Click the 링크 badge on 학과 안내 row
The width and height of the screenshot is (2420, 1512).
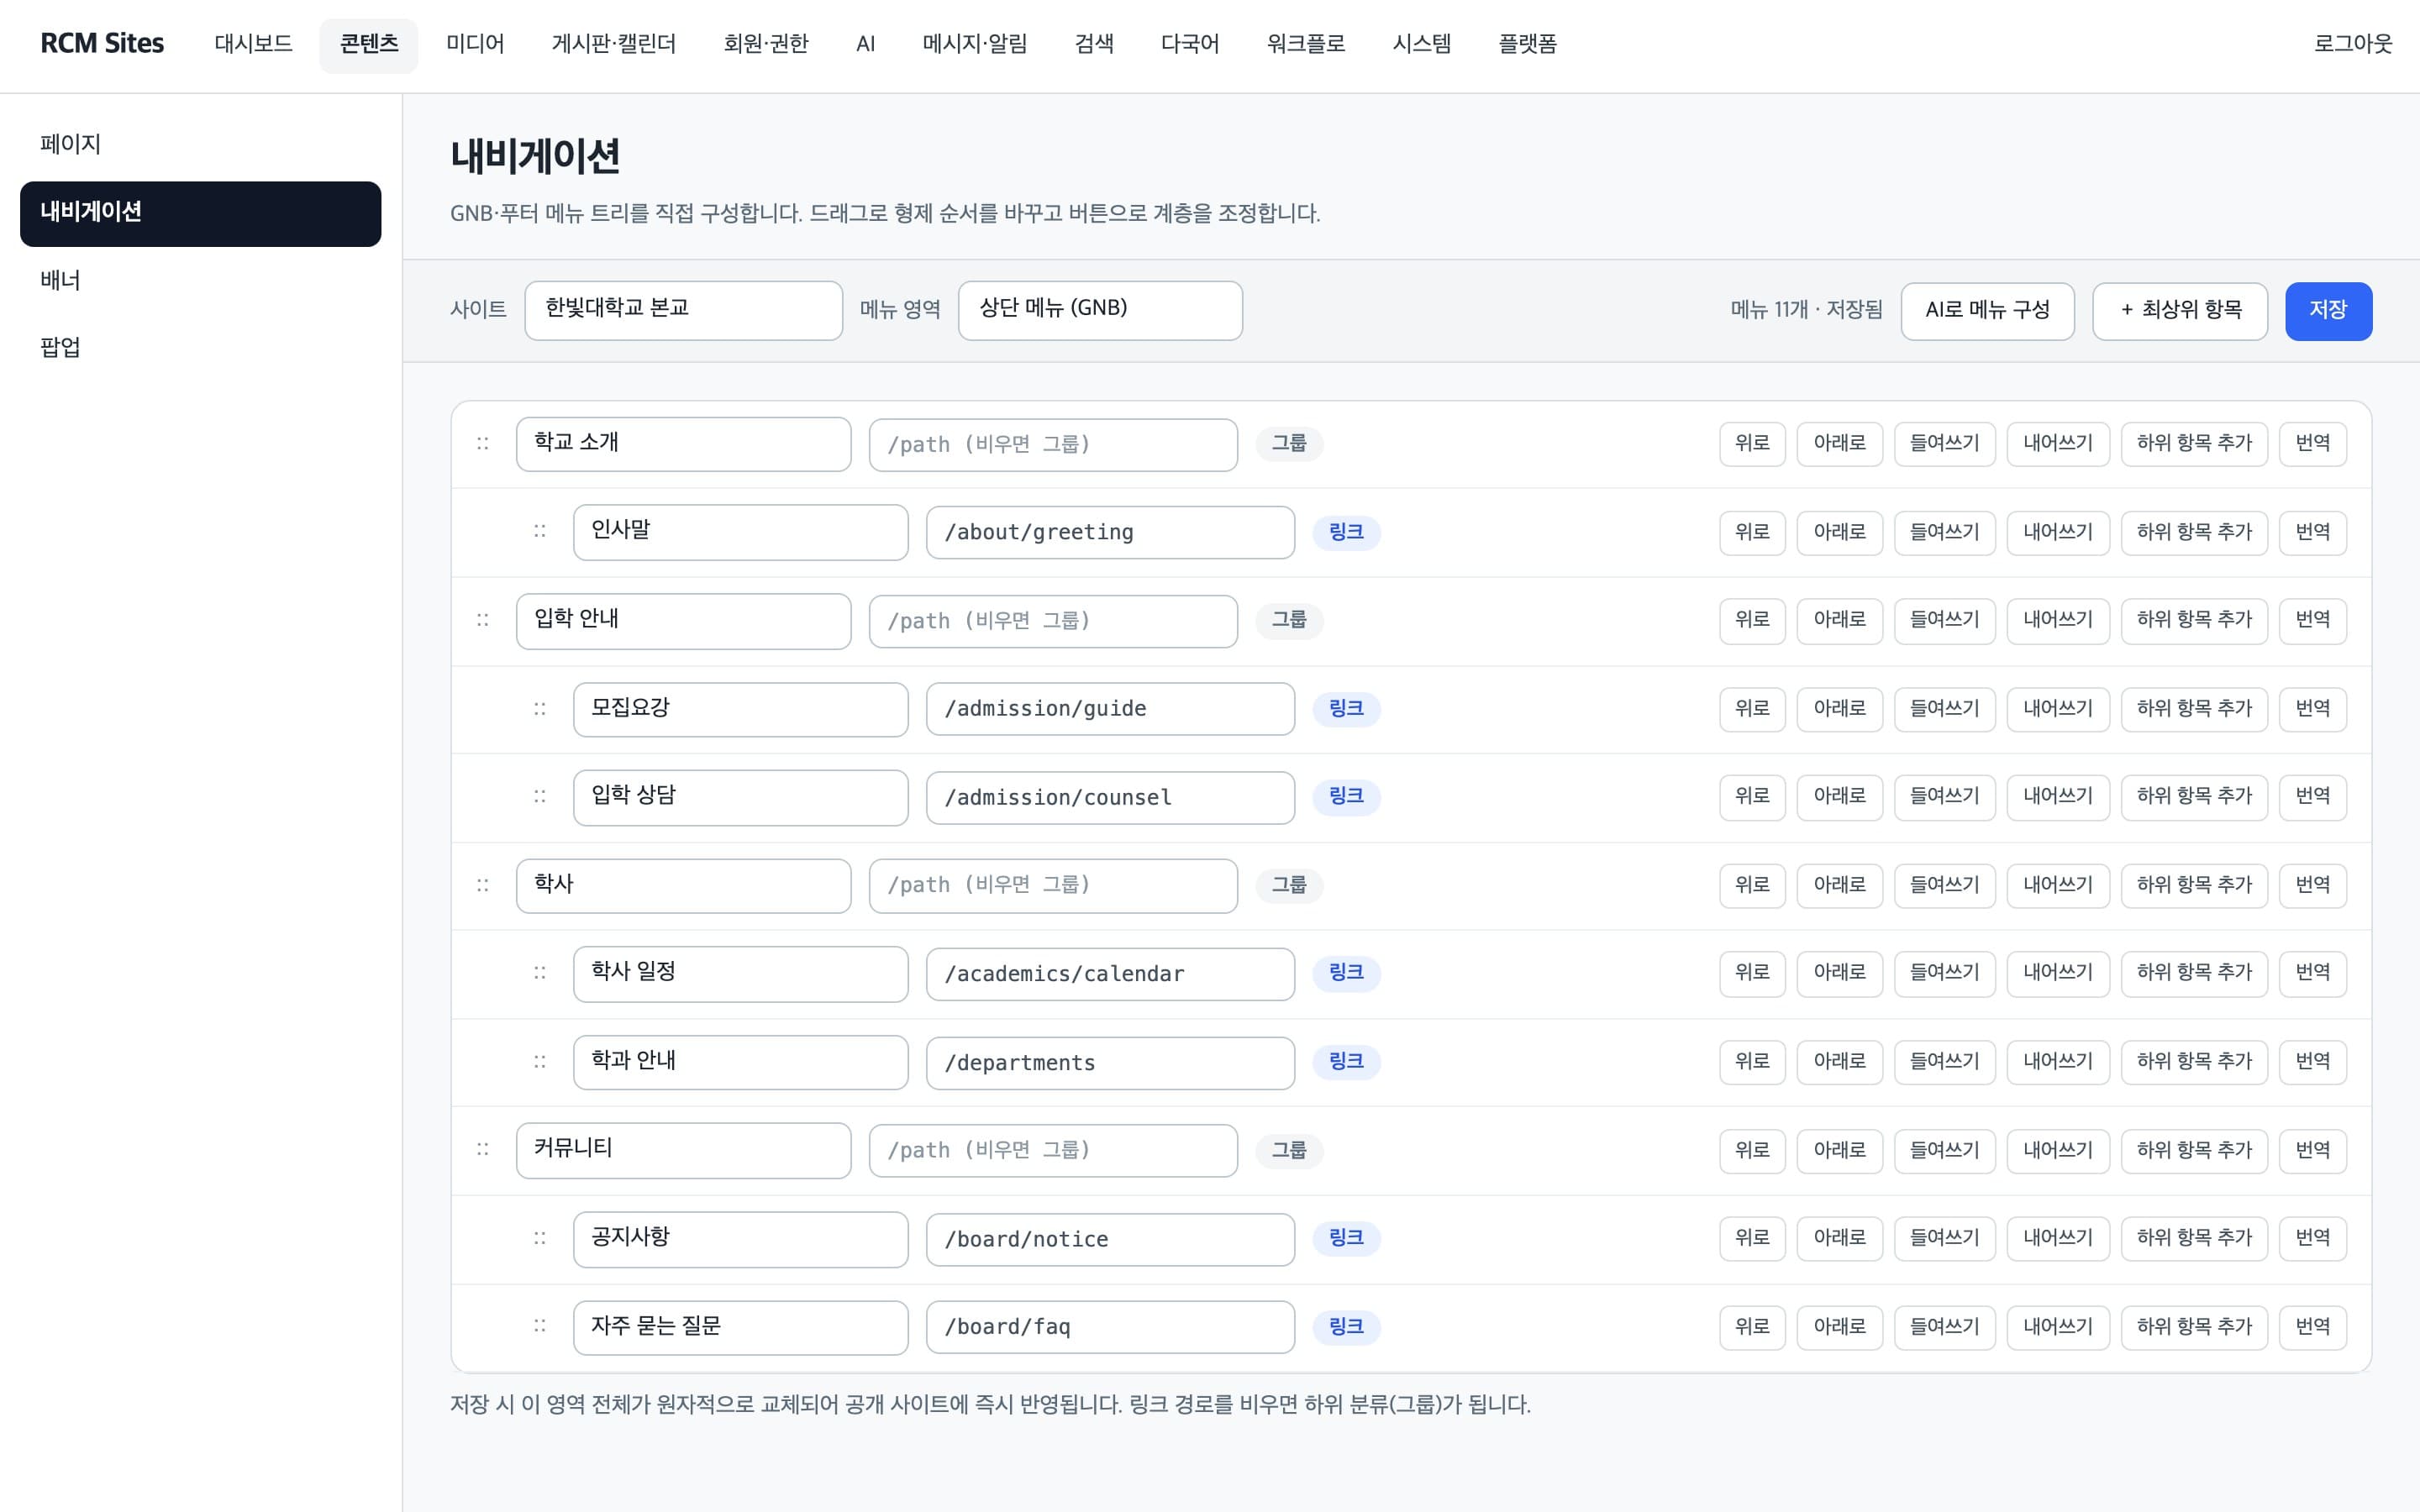(x=1346, y=1061)
